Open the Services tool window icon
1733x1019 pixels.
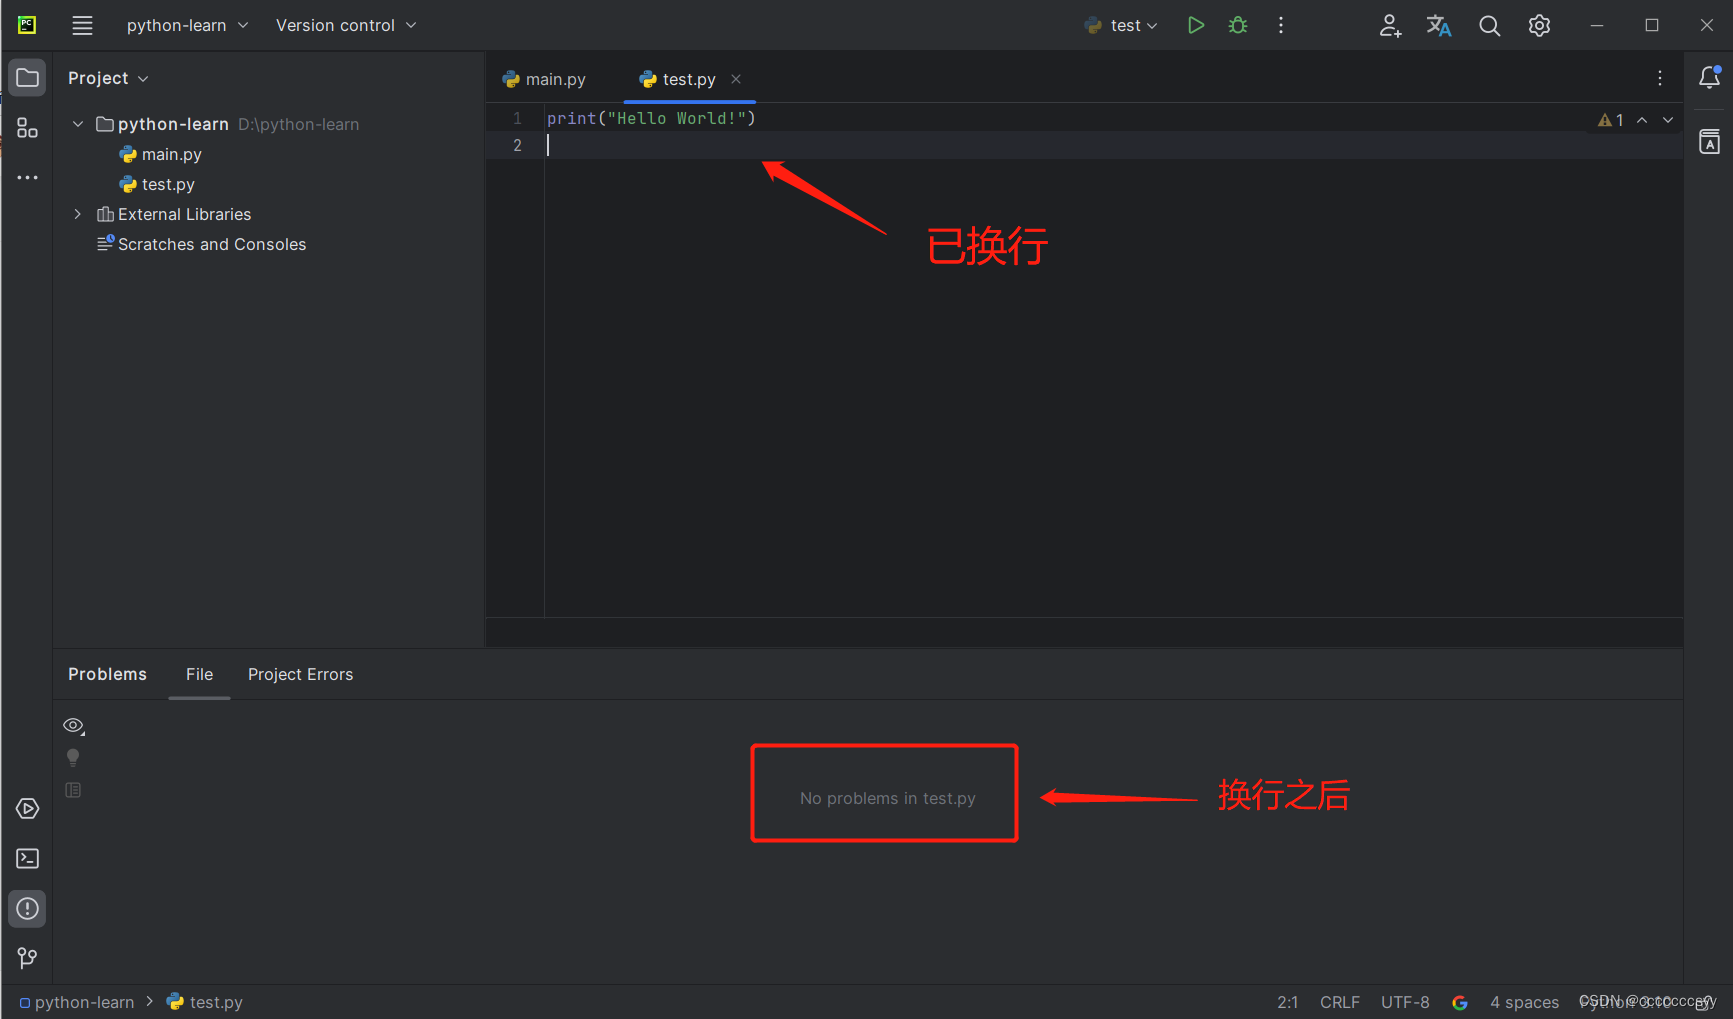coord(27,808)
